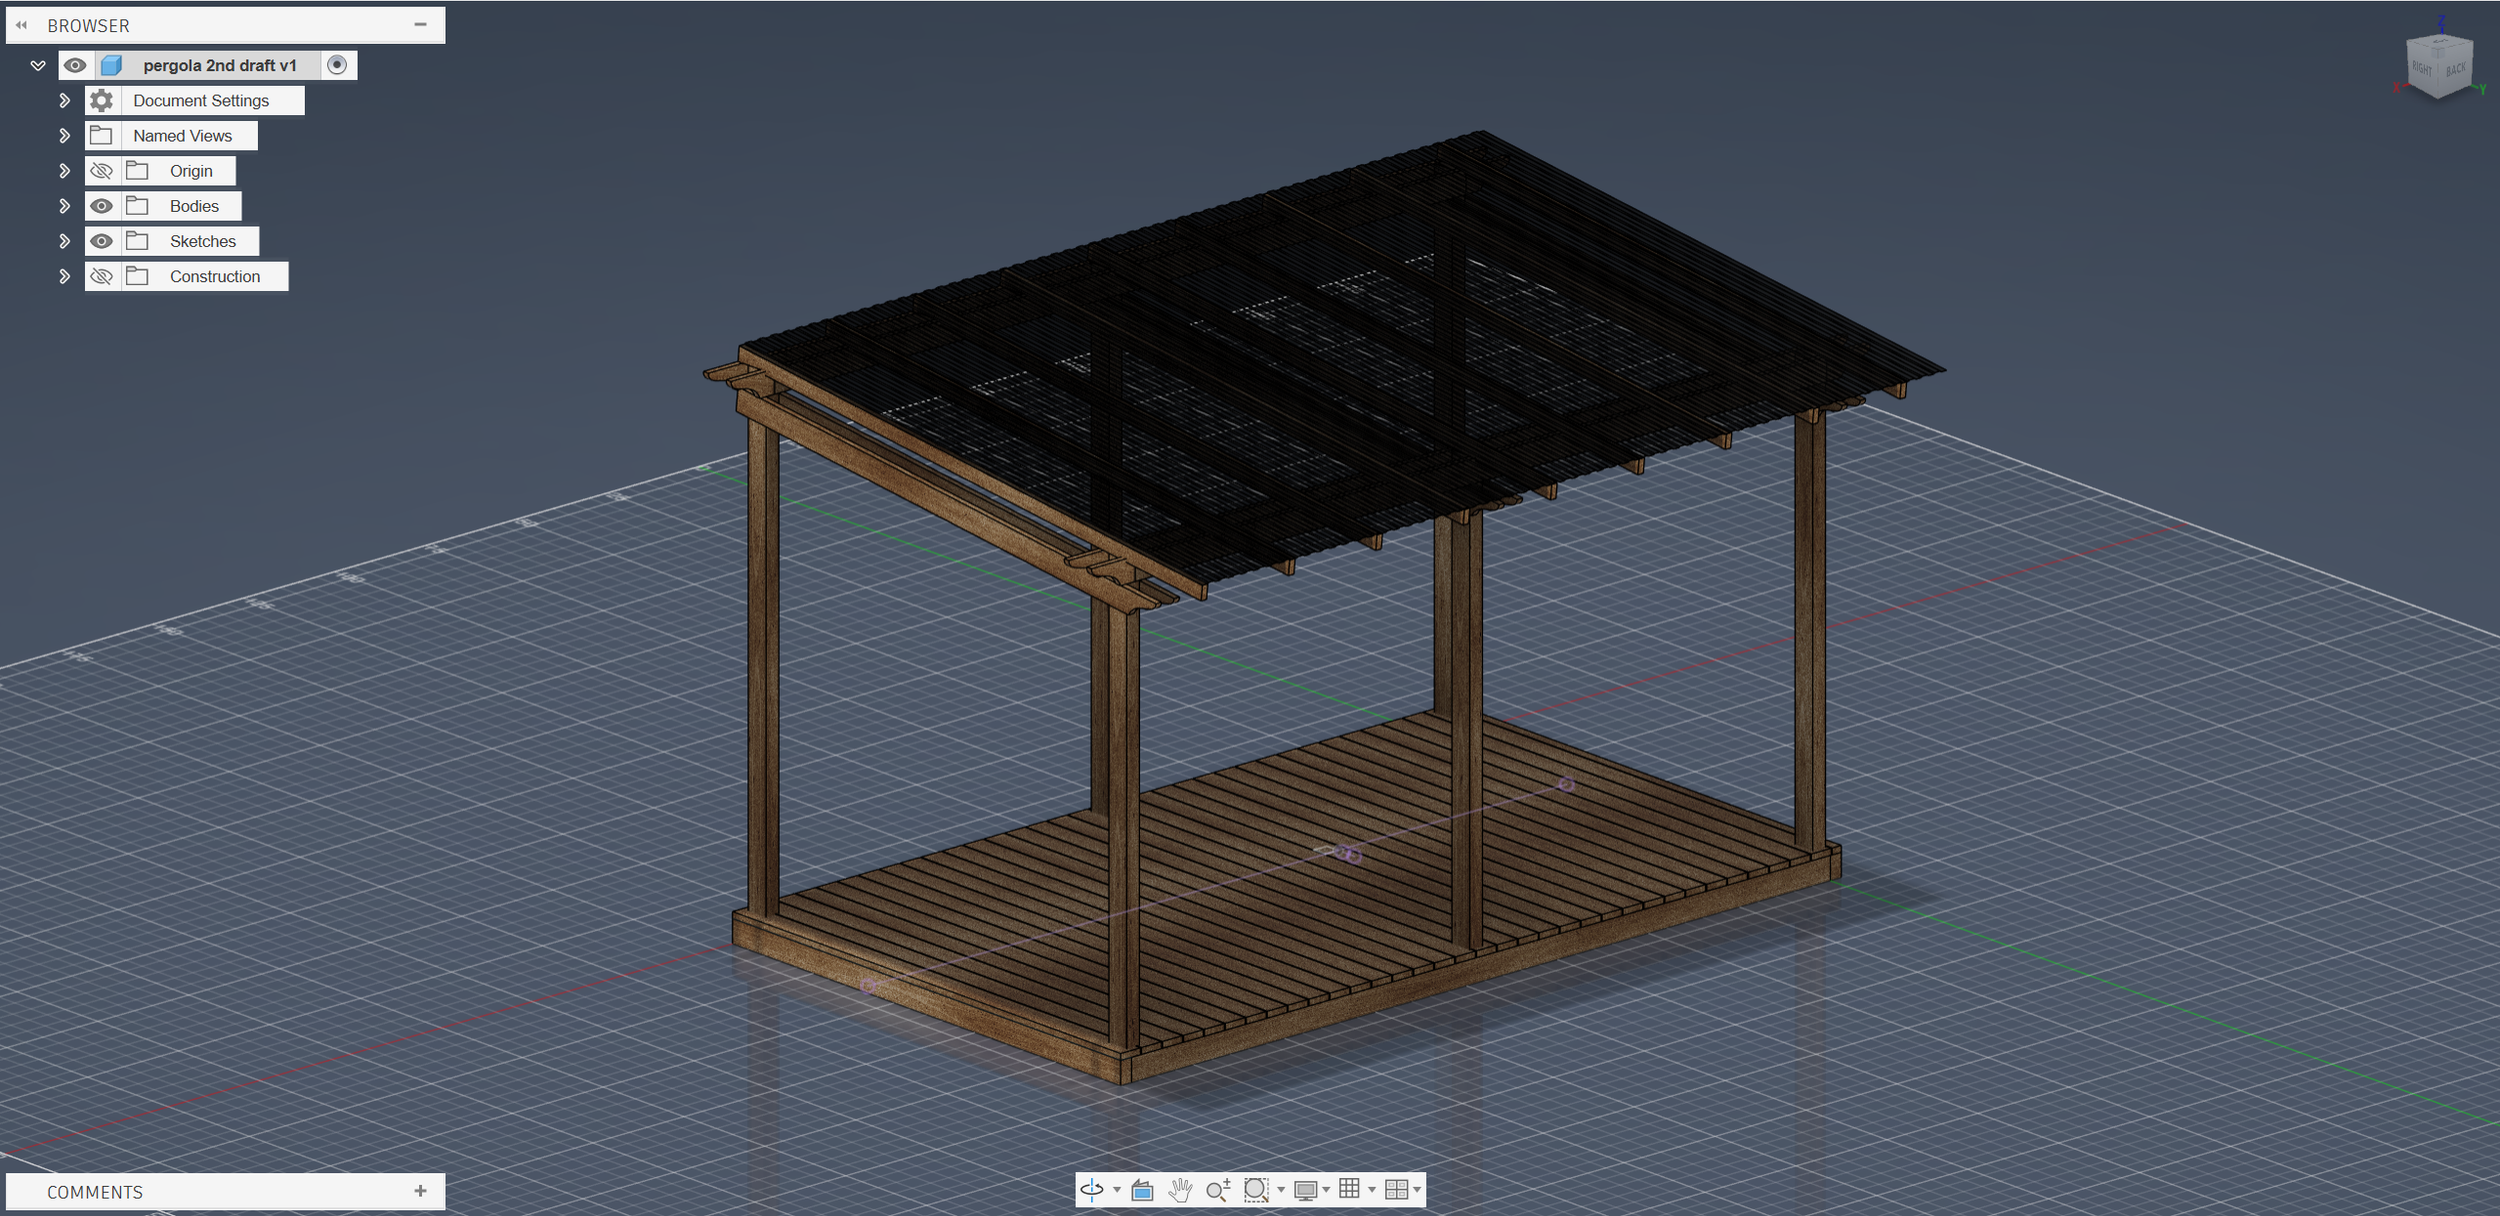The image size is (2500, 1216).
Task: Open Display Settings monitor icon
Action: coord(1305,1190)
